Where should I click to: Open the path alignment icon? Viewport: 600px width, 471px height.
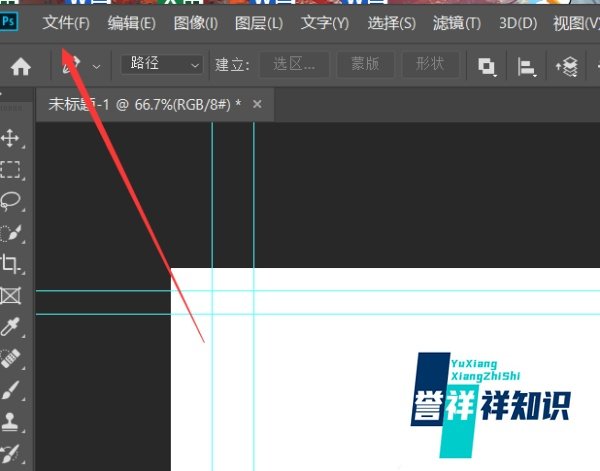526,67
